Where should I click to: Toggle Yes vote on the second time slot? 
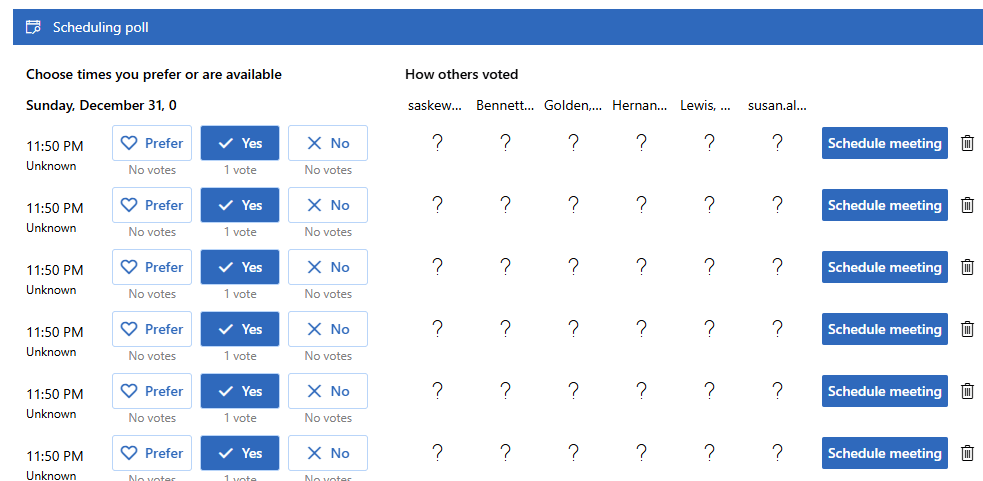[240, 205]
